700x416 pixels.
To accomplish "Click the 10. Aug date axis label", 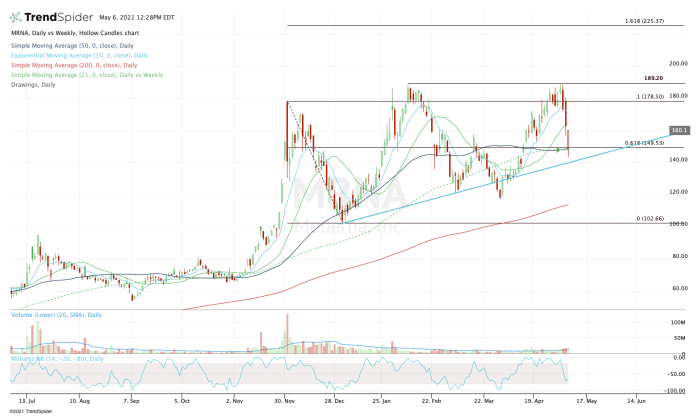I will pyautogui.click(x=79, y=401).
